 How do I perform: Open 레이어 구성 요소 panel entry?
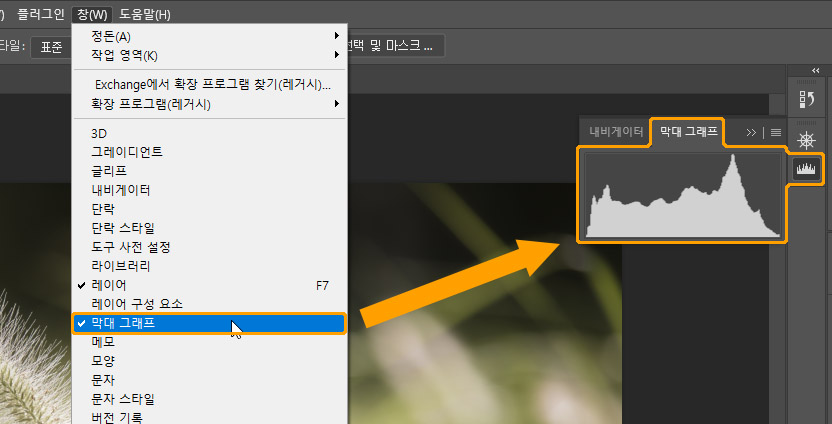pos(209,304)
